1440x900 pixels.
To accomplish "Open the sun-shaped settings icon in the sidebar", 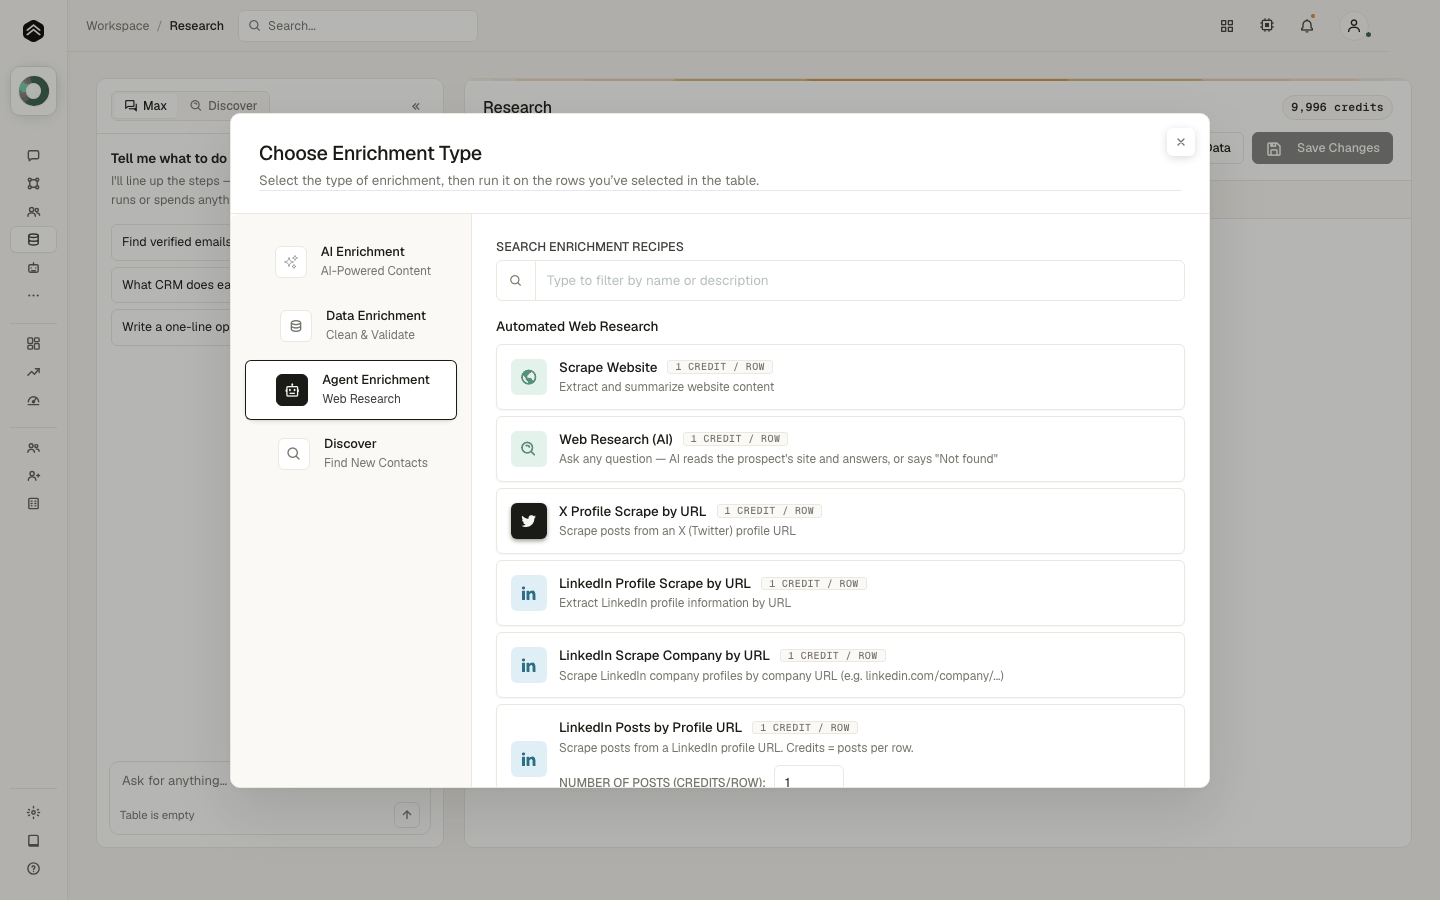I will coord(33,813).
